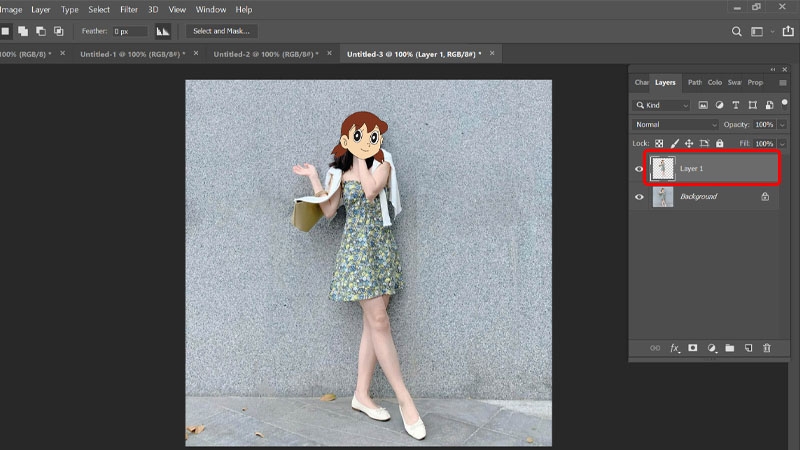Click the Link layers icon
This screenshot has width=800, height=450.
pos(655,348)
